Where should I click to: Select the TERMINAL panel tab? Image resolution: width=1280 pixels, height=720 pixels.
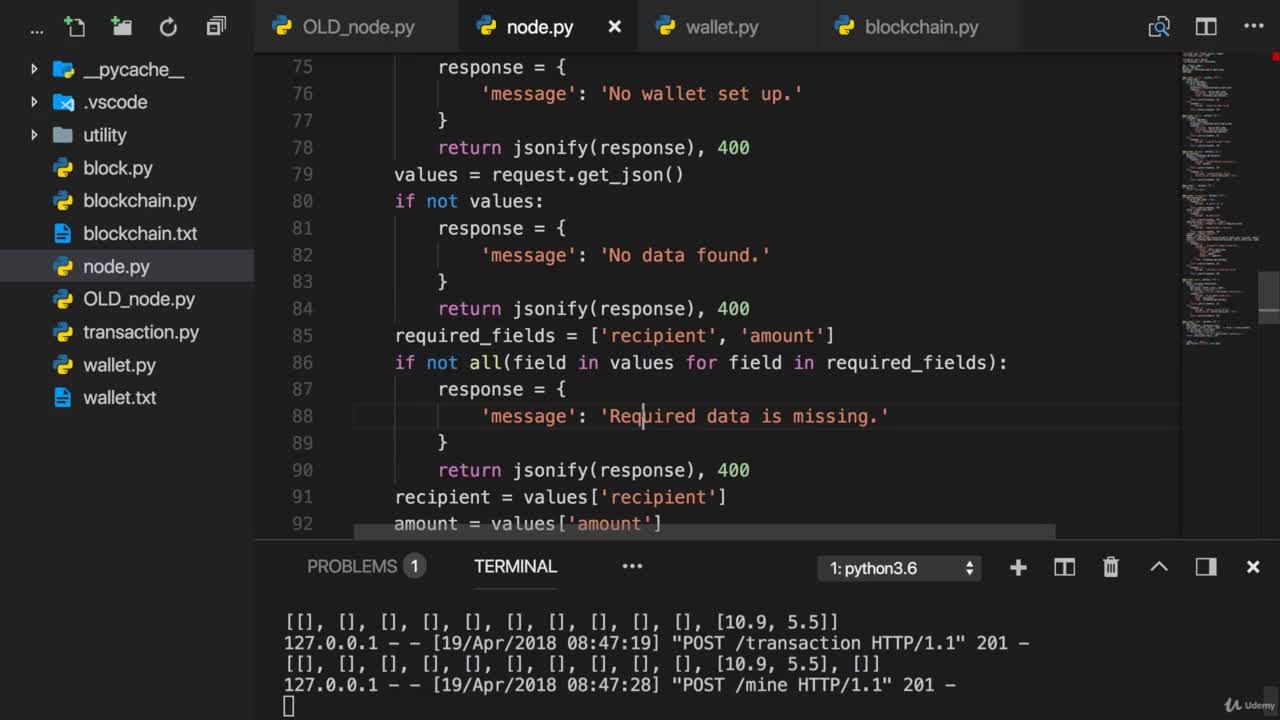coord(515,566)
